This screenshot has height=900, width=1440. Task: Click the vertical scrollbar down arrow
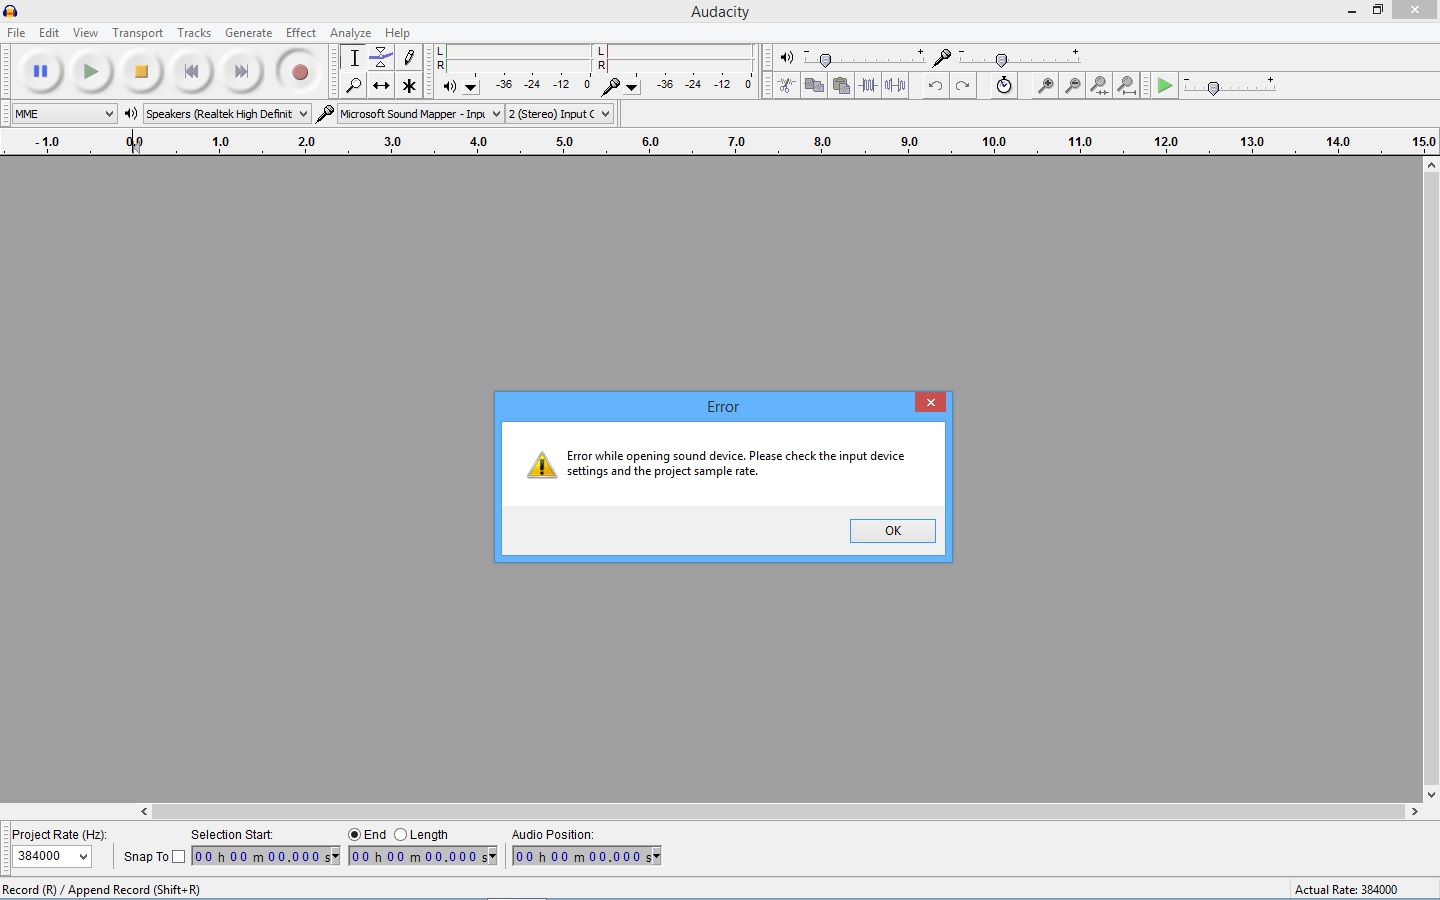click(x=1432, y=795)
